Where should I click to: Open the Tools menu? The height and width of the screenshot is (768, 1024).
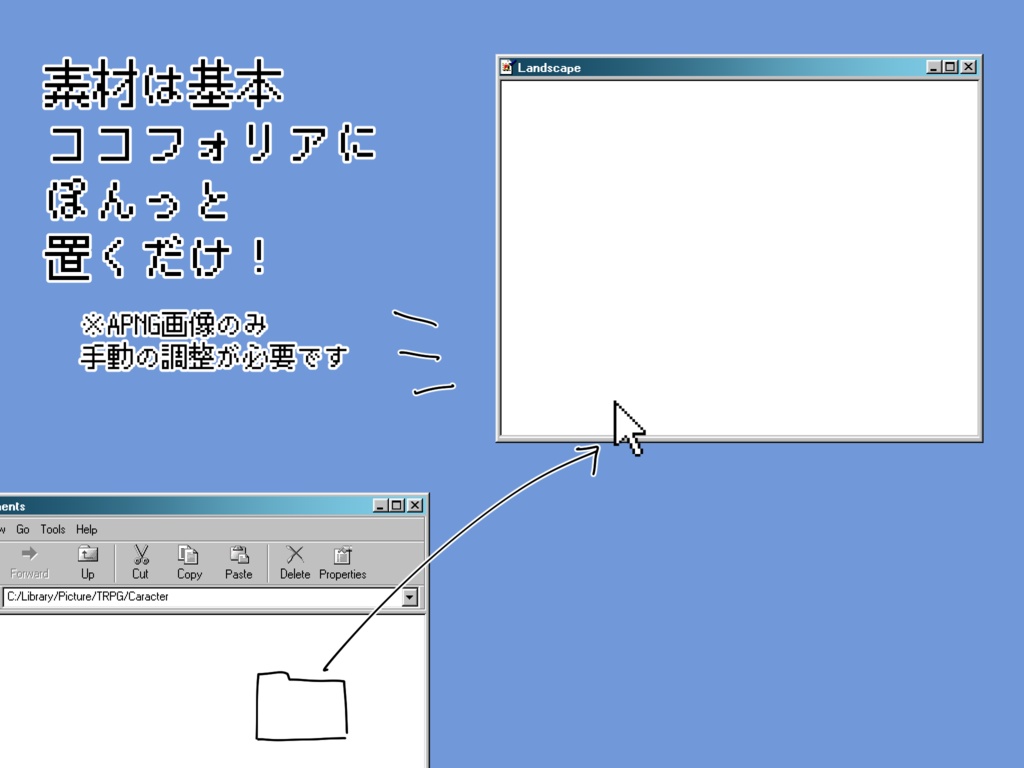click(x=53, y=529)
